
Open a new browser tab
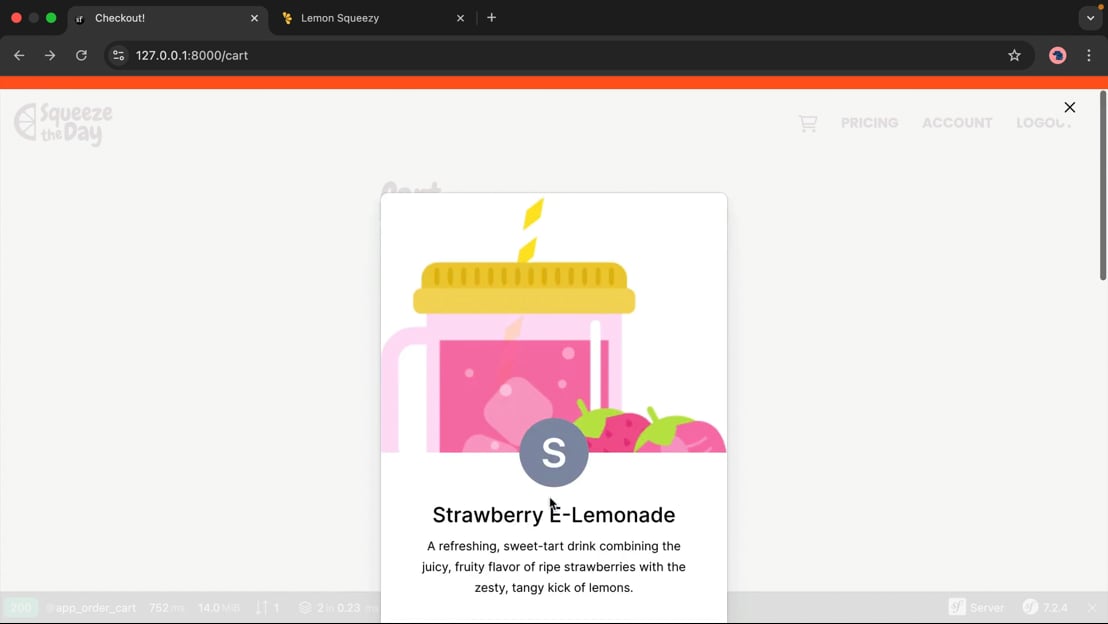(492, 18)
